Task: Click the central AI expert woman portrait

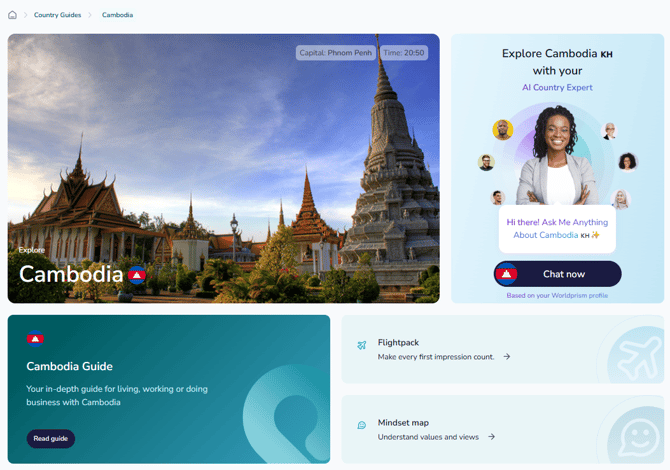Action: coord(557,156)
